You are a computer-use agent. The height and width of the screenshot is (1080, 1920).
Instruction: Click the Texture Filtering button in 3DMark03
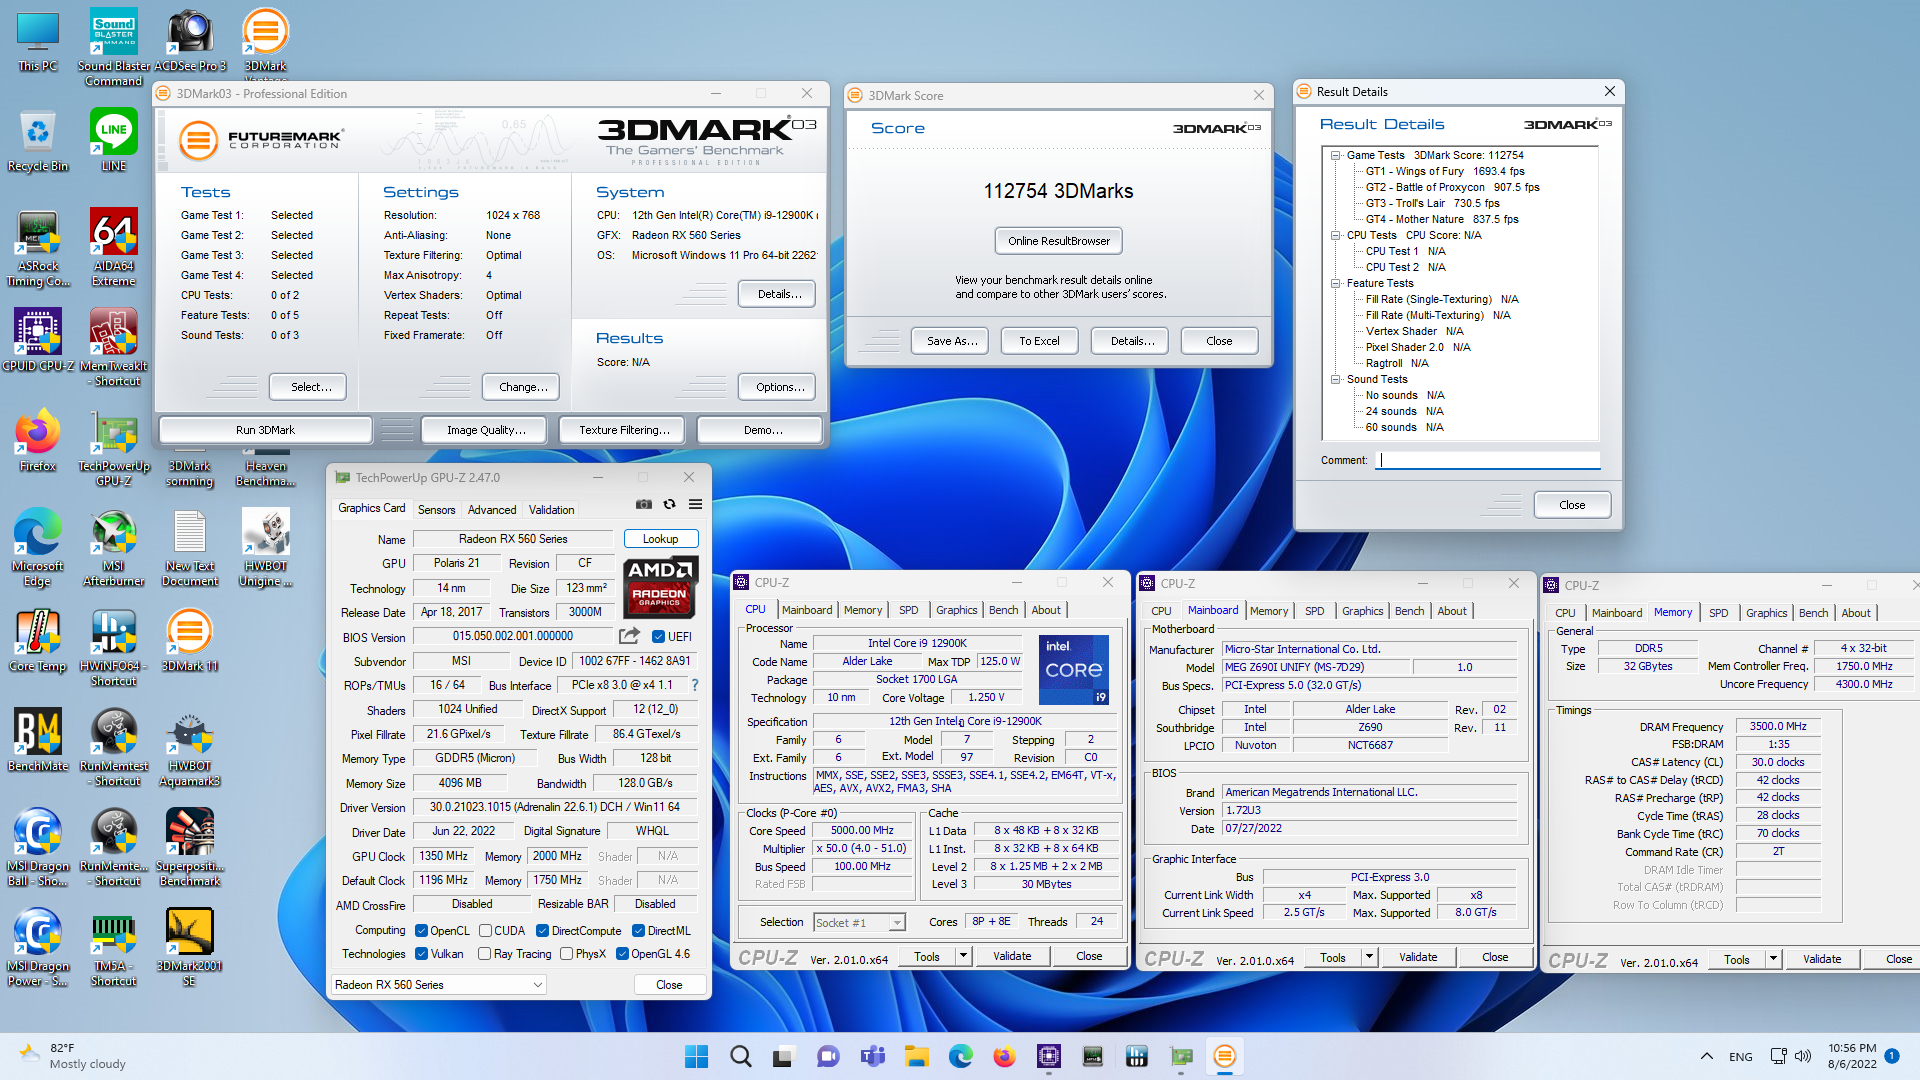tap(624, 430)
